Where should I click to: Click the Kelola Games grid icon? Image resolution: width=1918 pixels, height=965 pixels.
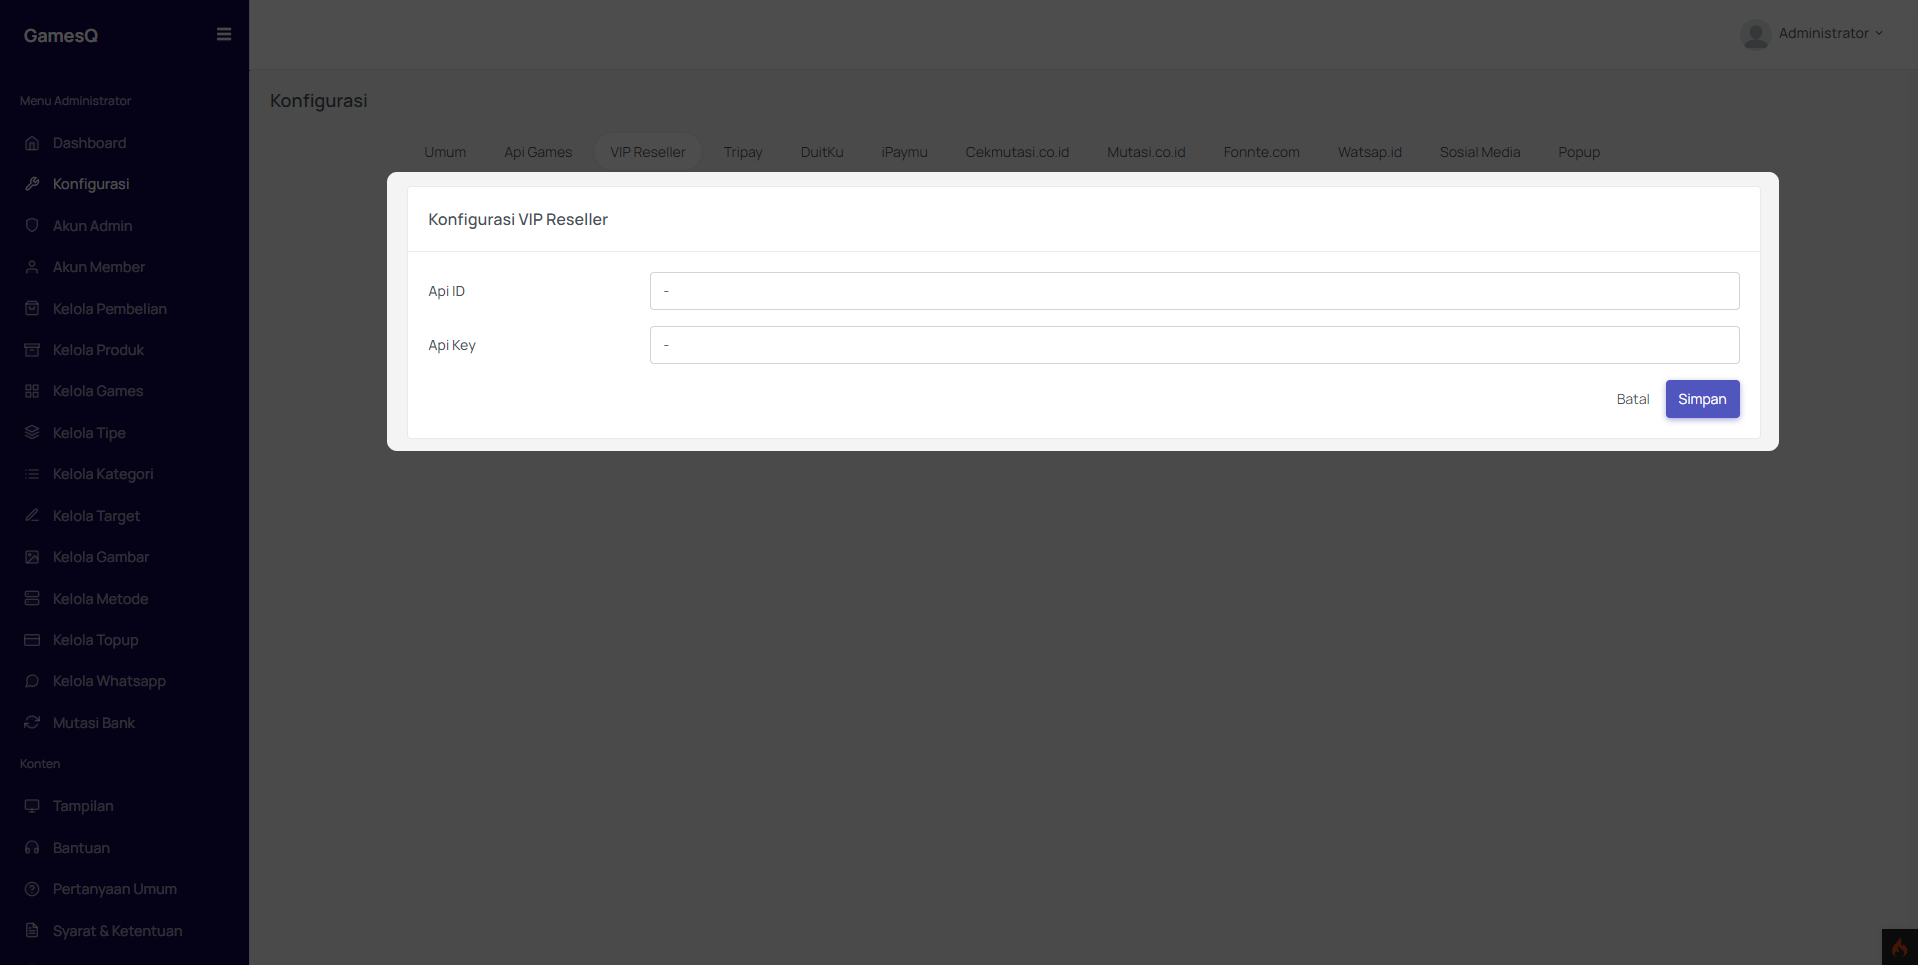coord(32,391)
